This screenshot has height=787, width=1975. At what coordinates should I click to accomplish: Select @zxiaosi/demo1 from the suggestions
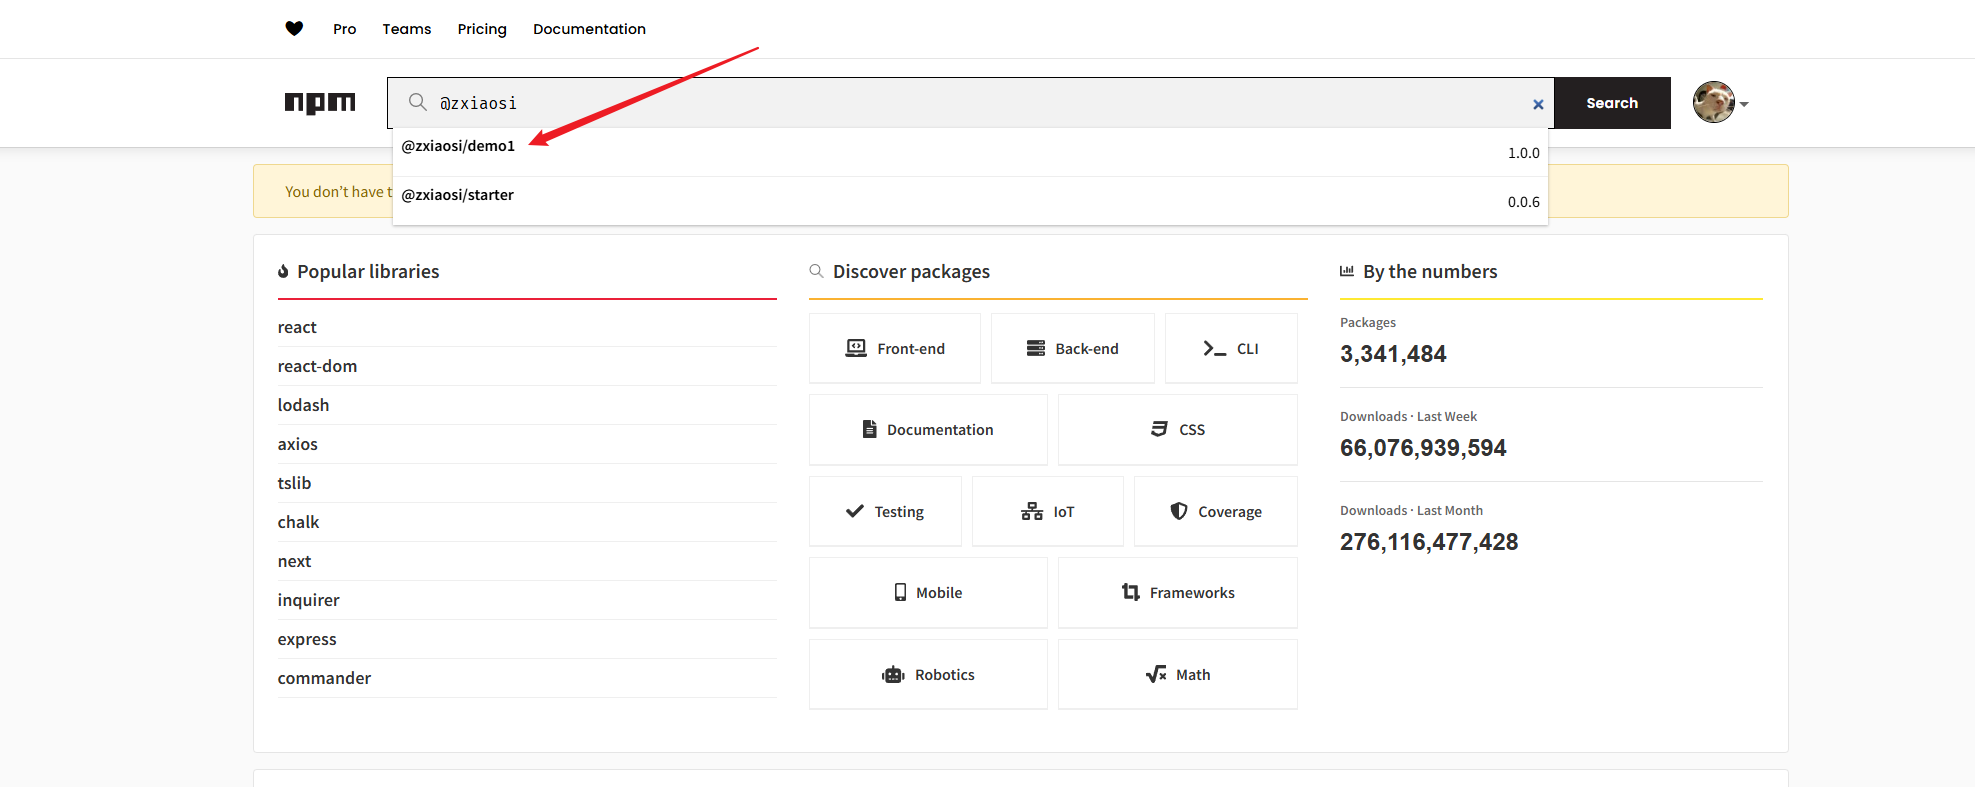click(x=458, y=146)
